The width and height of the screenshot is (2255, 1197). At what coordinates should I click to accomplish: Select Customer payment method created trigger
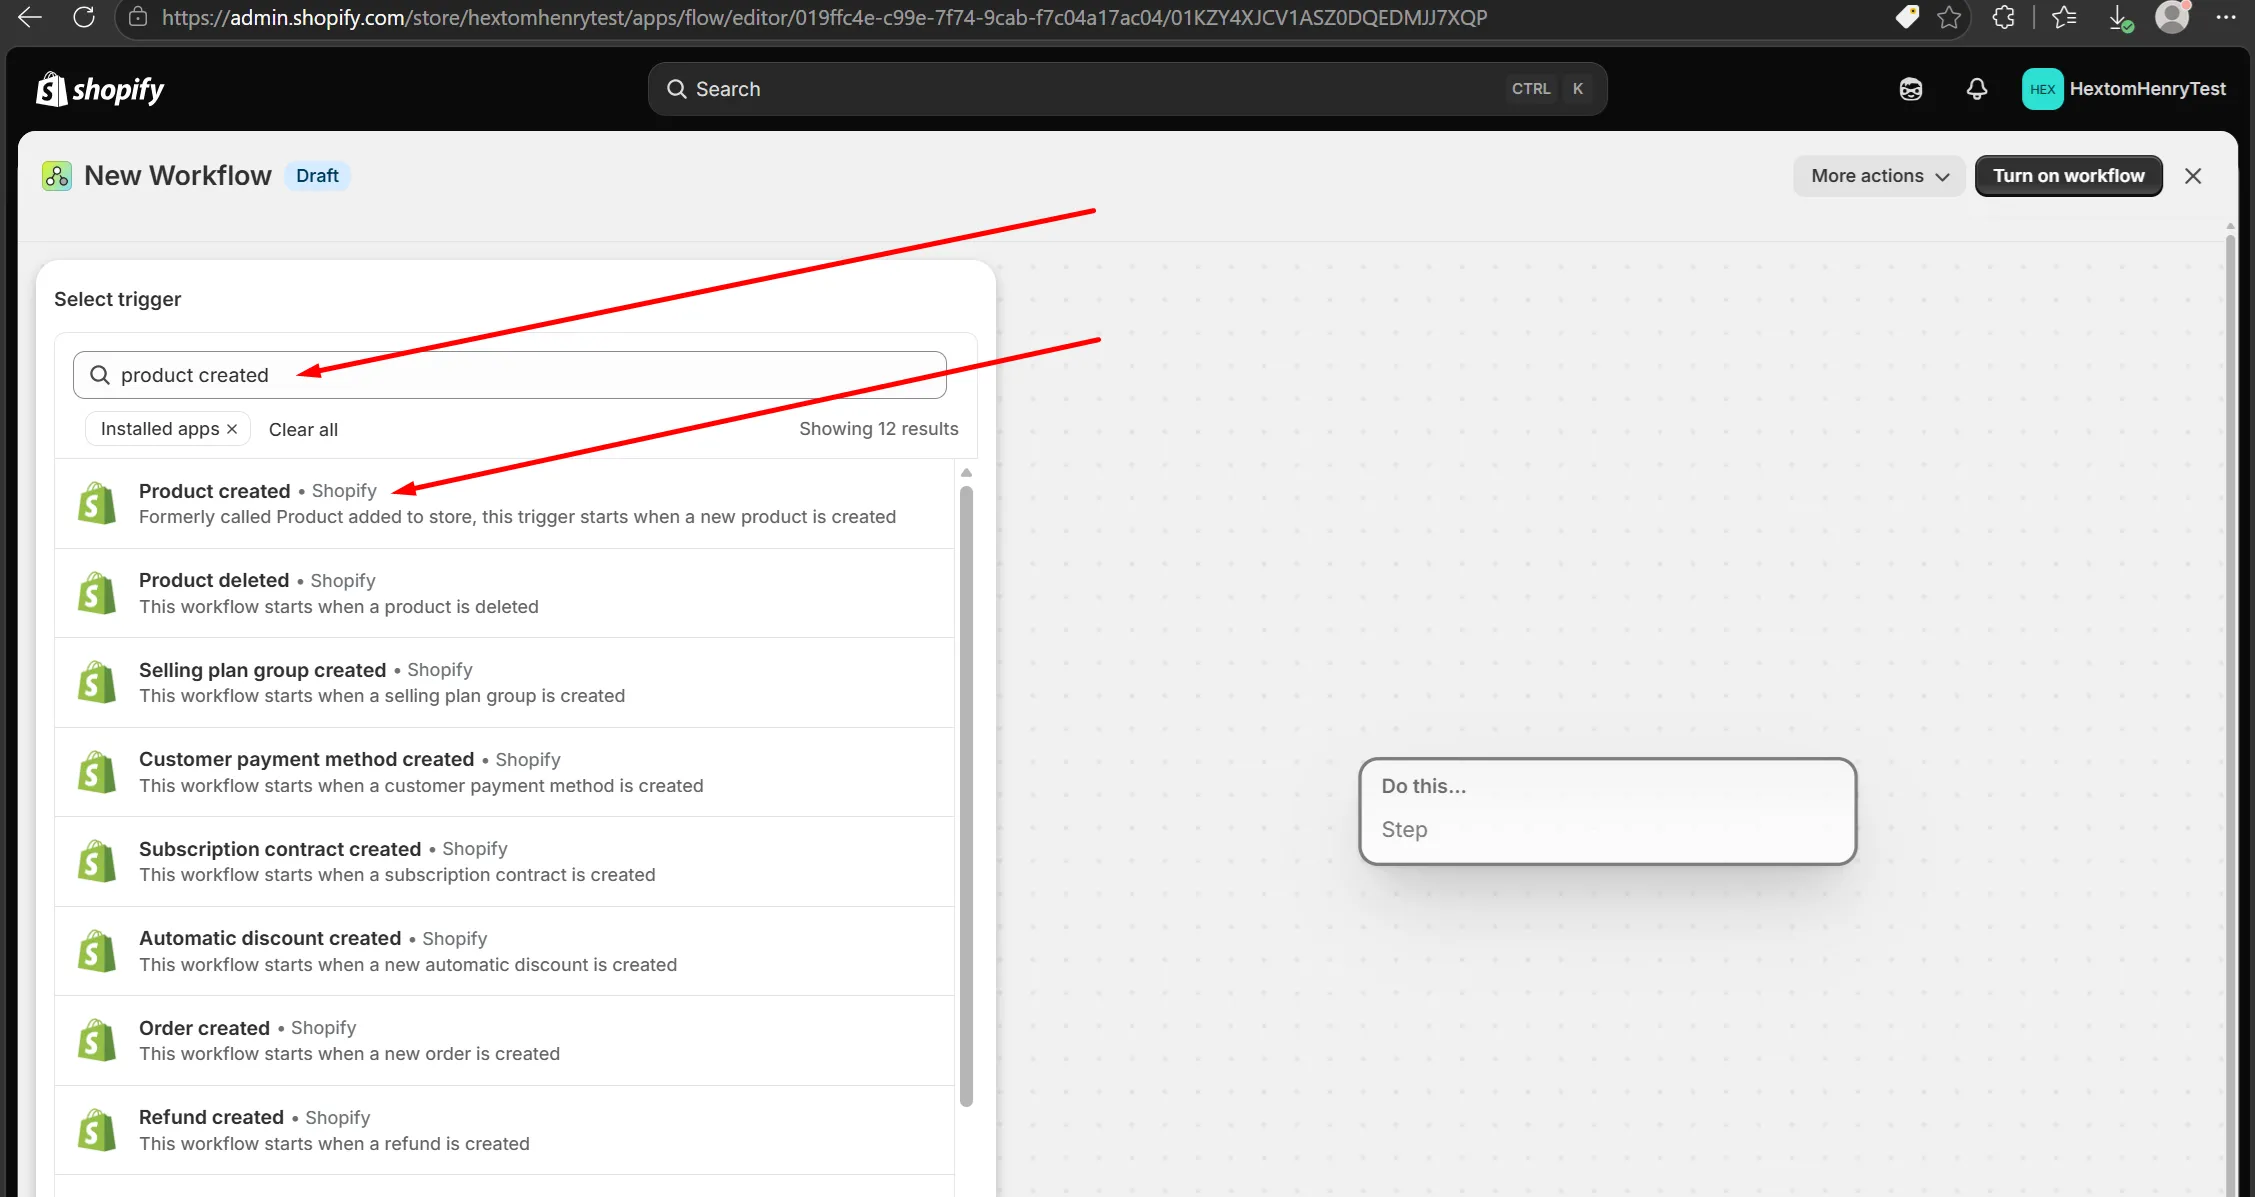pos(505,772)
